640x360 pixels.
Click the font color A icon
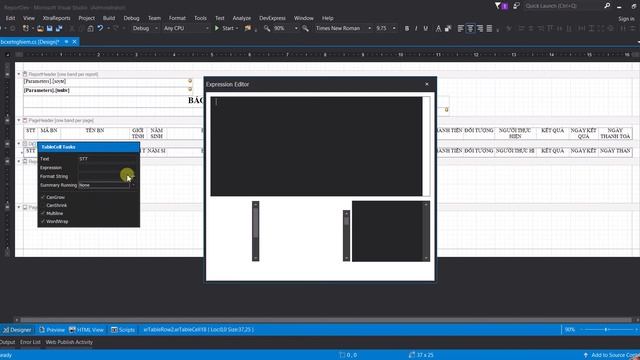point(438,29)
